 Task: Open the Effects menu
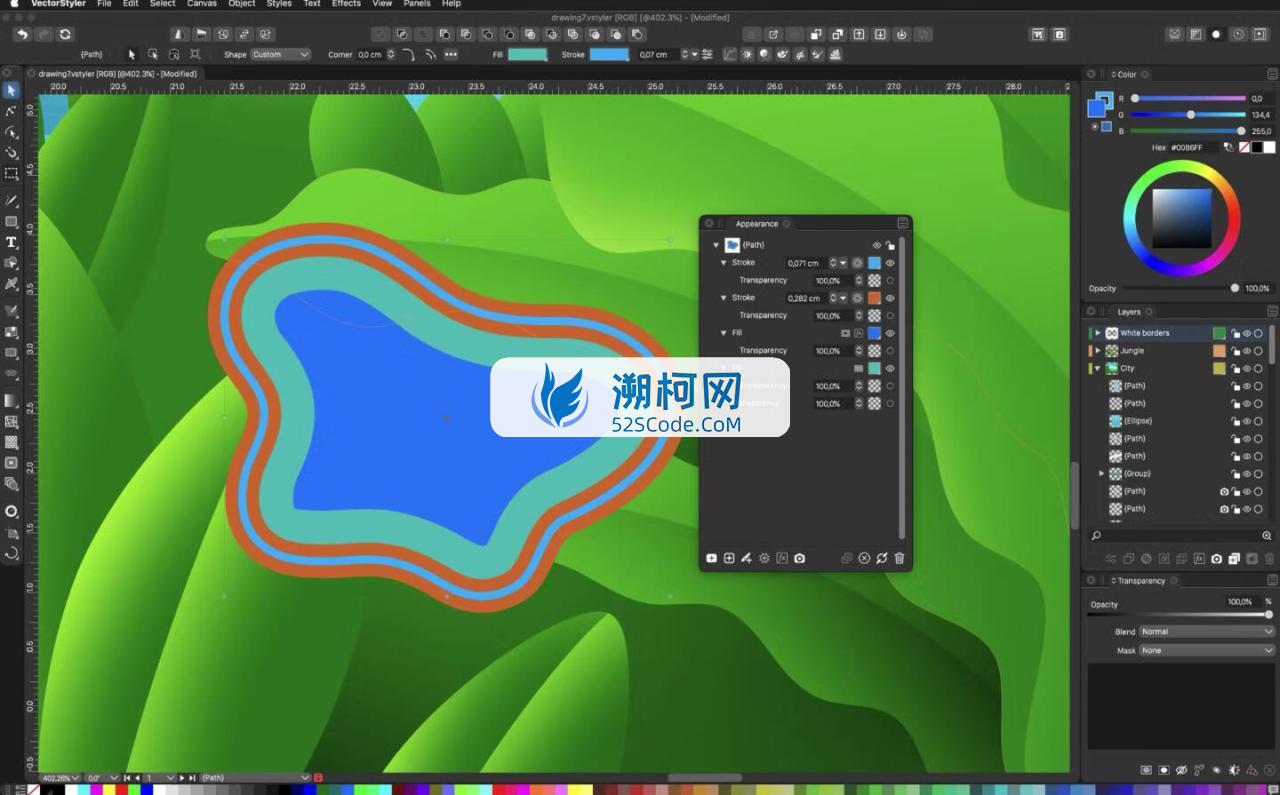click(346, 4)
